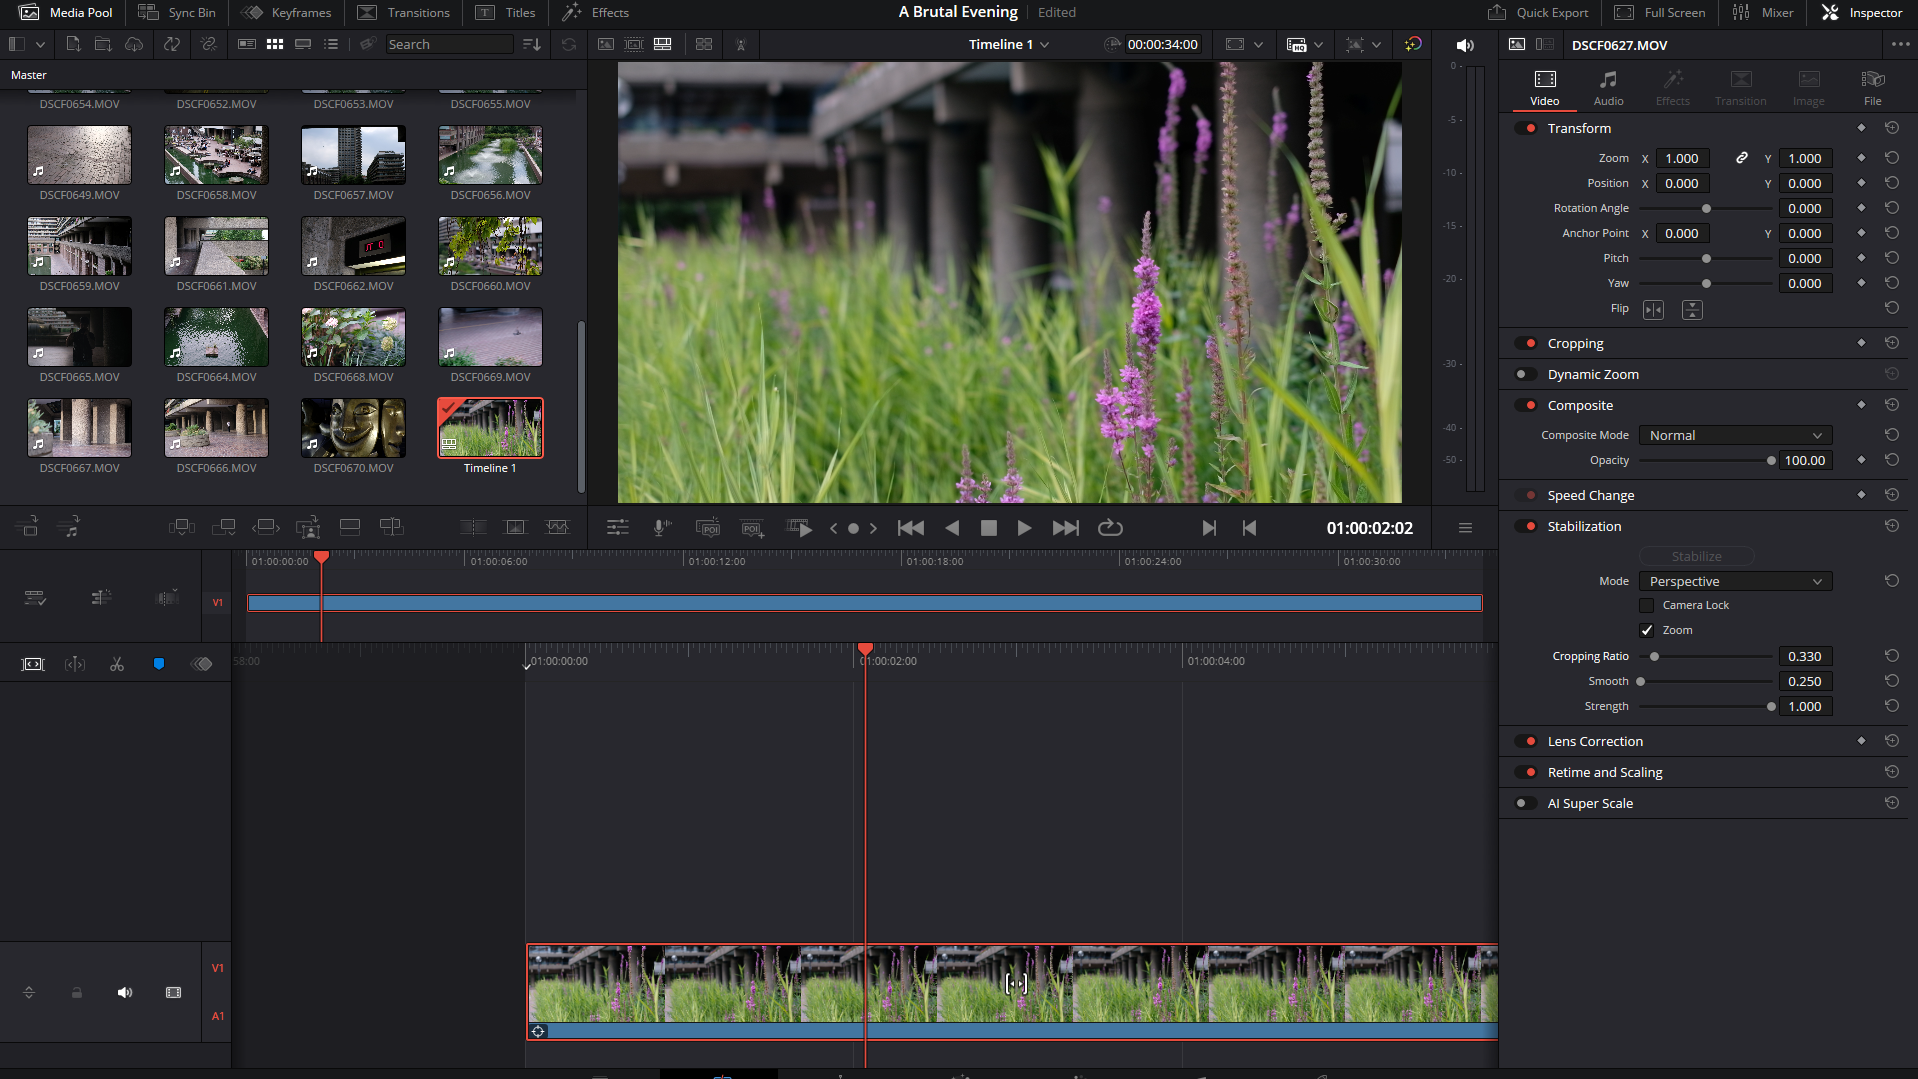
Task: Open the media pool sort order
Action: (532, 45)
